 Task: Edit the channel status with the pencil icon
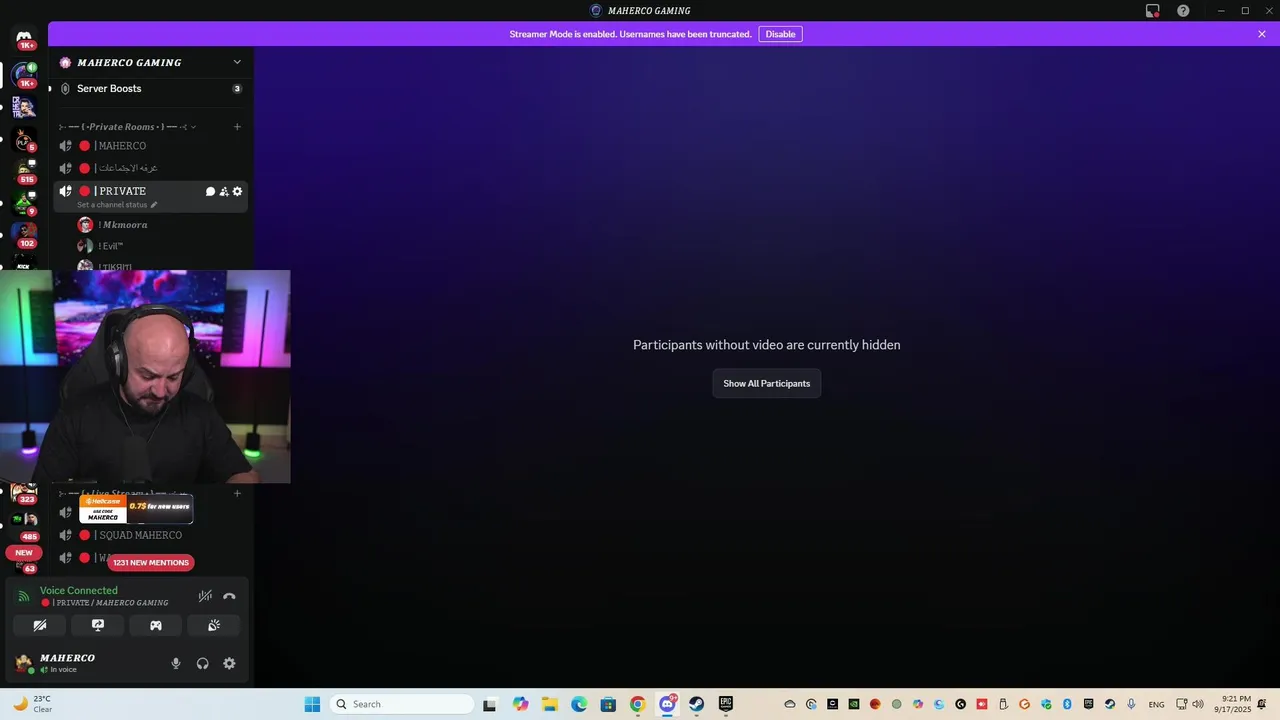coord(154,205)
